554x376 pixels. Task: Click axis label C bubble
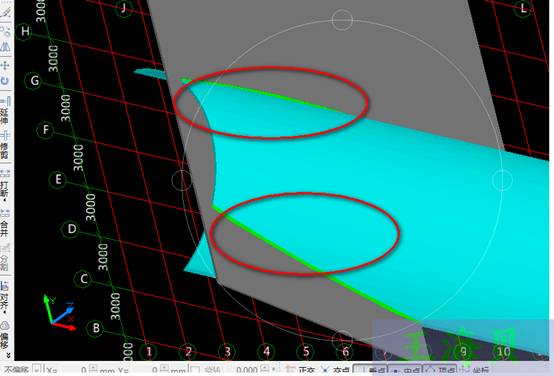pos(83,279)
